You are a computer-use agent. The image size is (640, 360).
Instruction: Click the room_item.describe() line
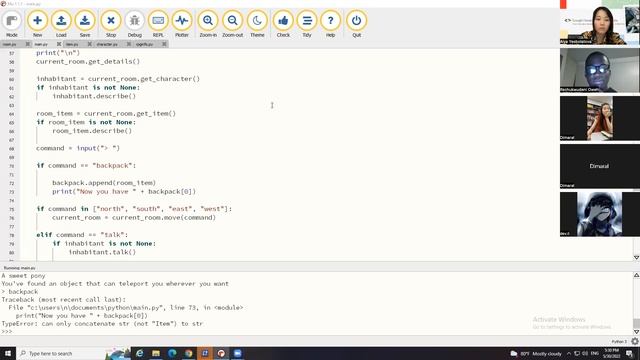[92, 131]
